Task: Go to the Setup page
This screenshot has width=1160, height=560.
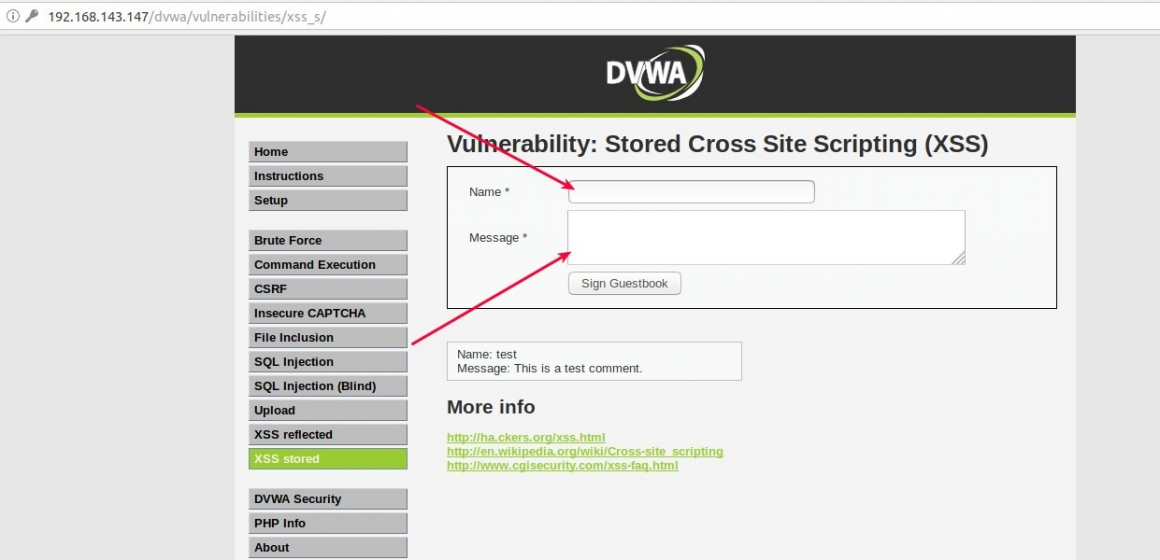Action: tap(328, 200)
